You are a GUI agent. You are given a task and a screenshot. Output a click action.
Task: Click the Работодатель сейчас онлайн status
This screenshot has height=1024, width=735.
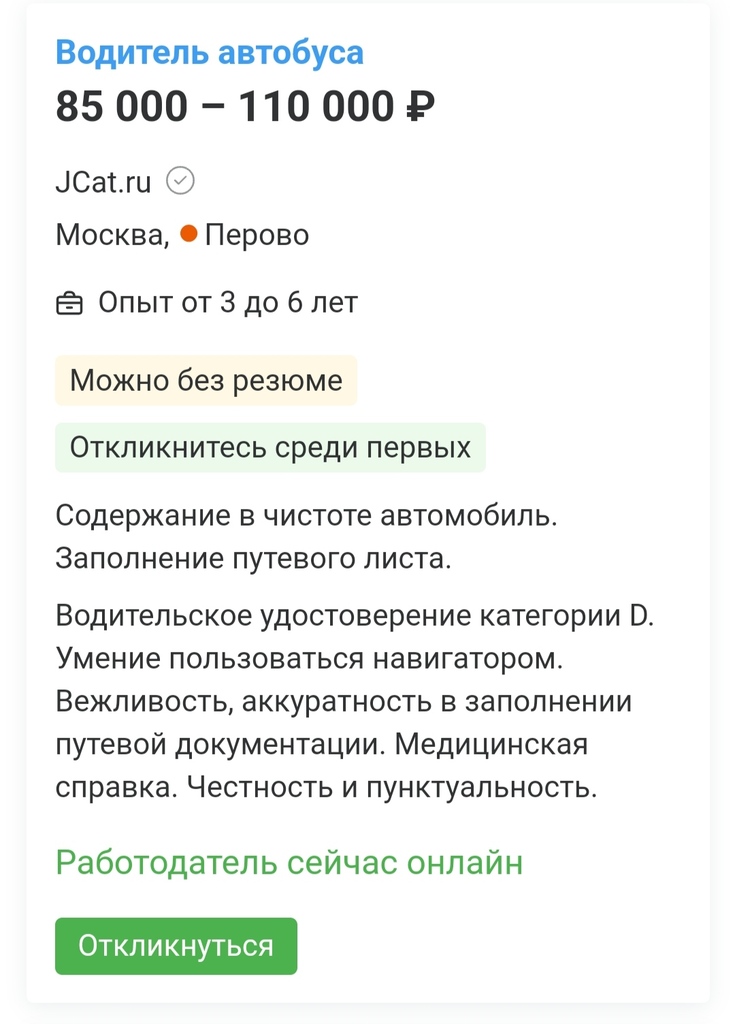(289, 862)
